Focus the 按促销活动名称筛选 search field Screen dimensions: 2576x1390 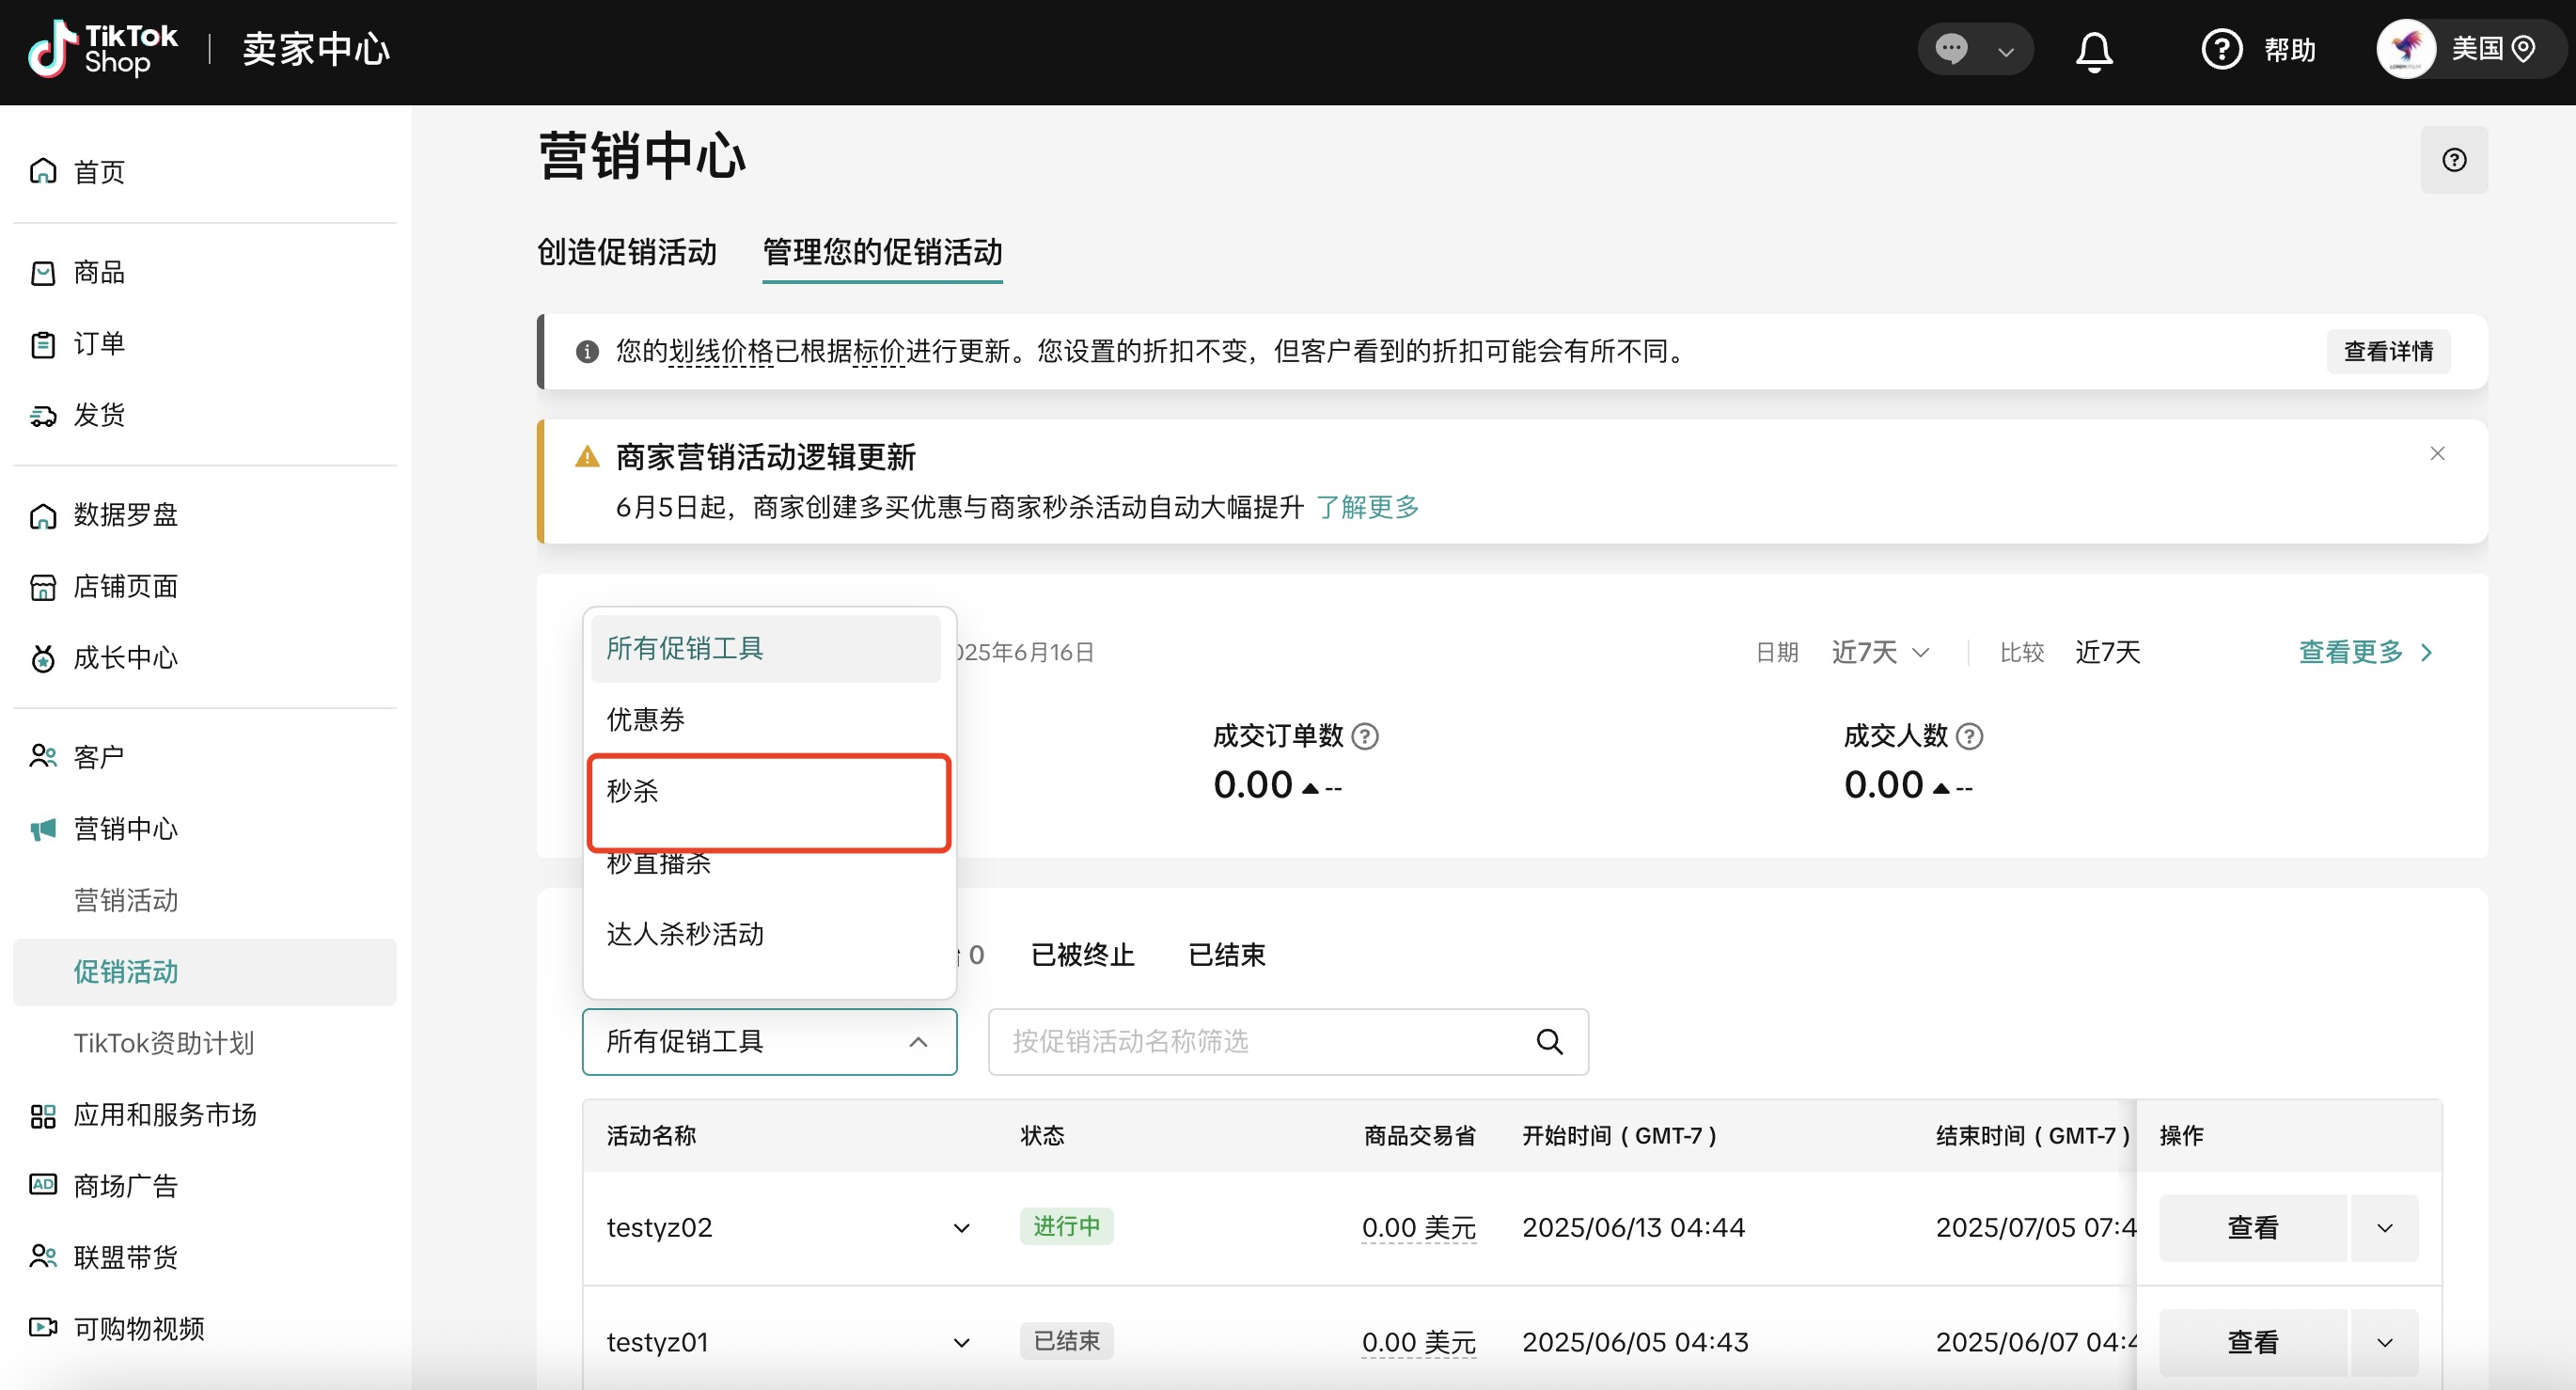pyautogui.click(x=1260, y=1042)
